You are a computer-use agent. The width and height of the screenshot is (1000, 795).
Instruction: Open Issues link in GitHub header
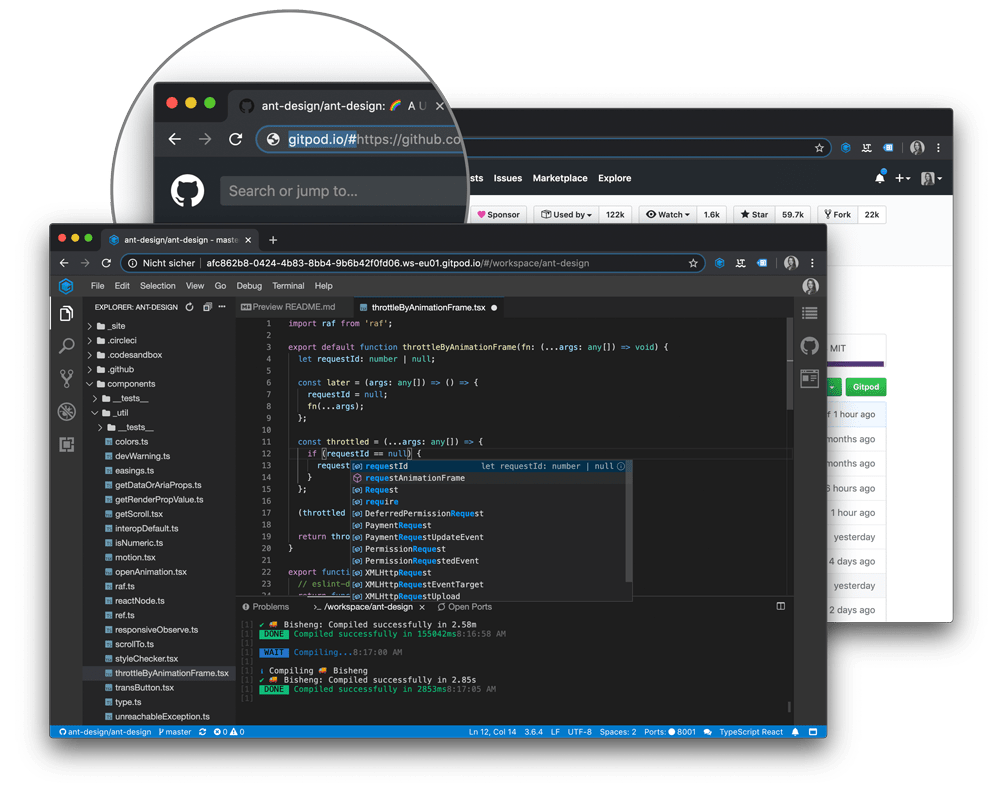pos(508,178)
